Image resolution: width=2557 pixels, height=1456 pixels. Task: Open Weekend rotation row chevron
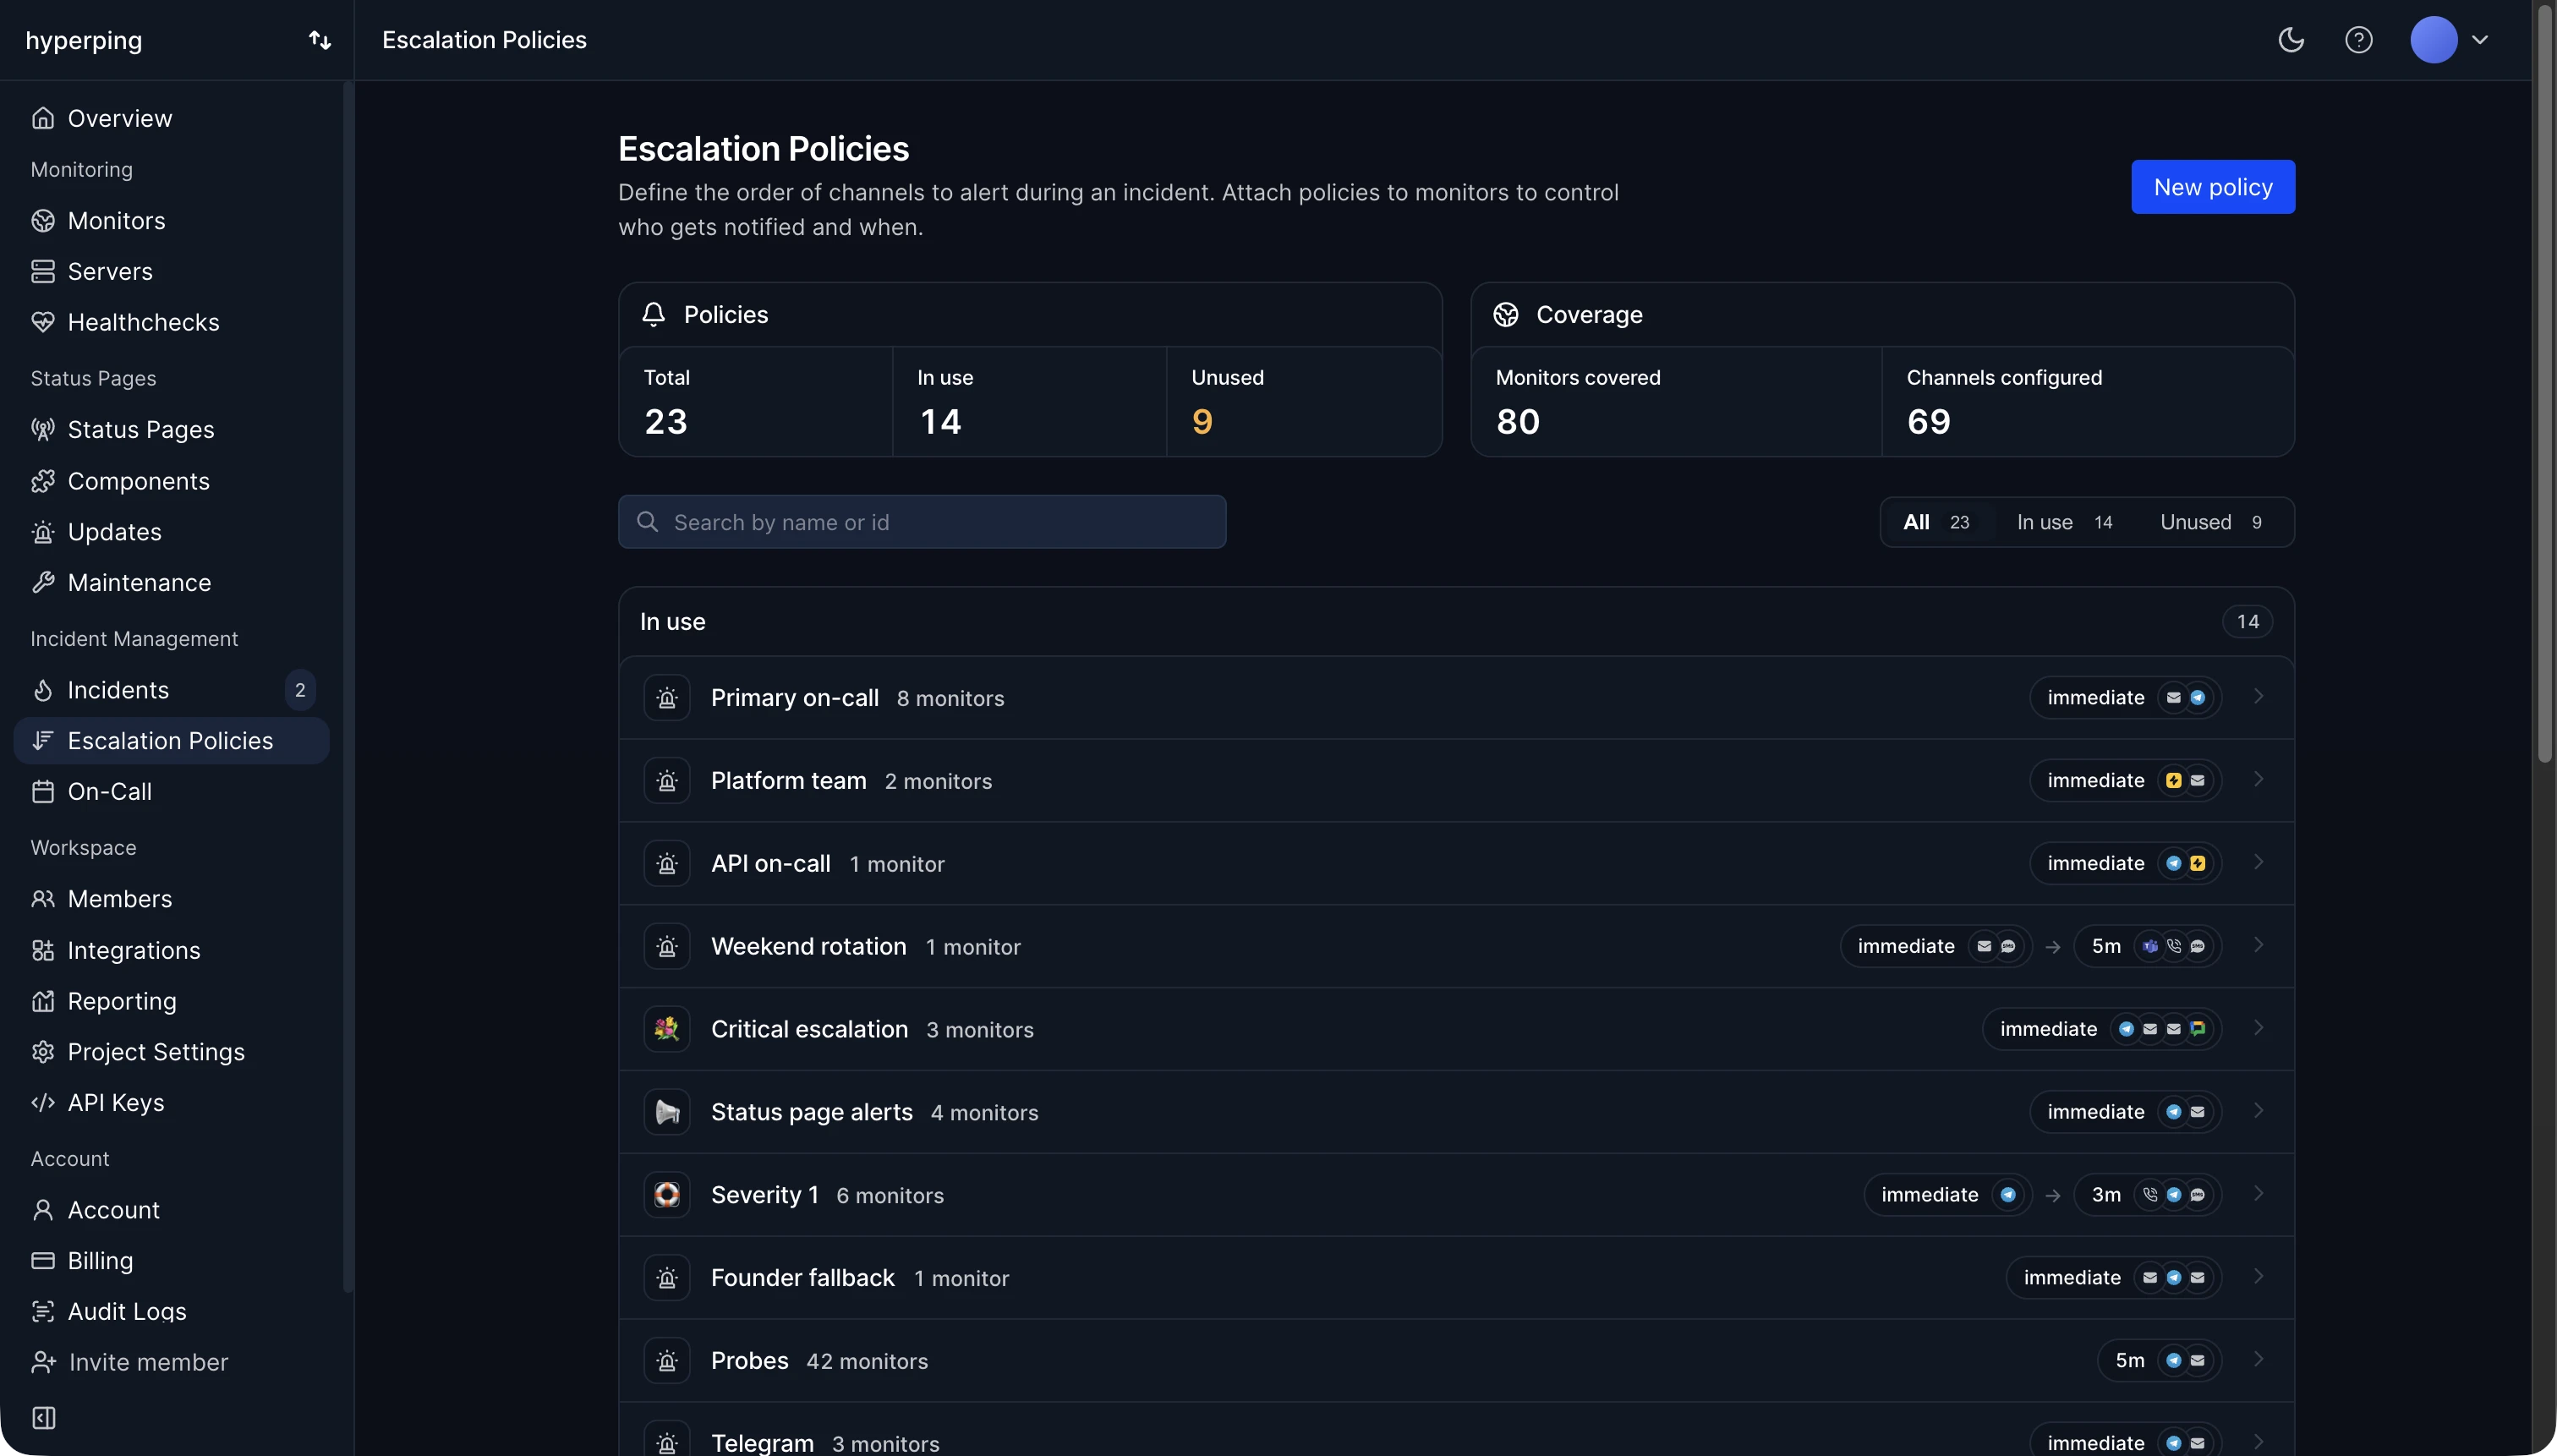point(2258,946)
